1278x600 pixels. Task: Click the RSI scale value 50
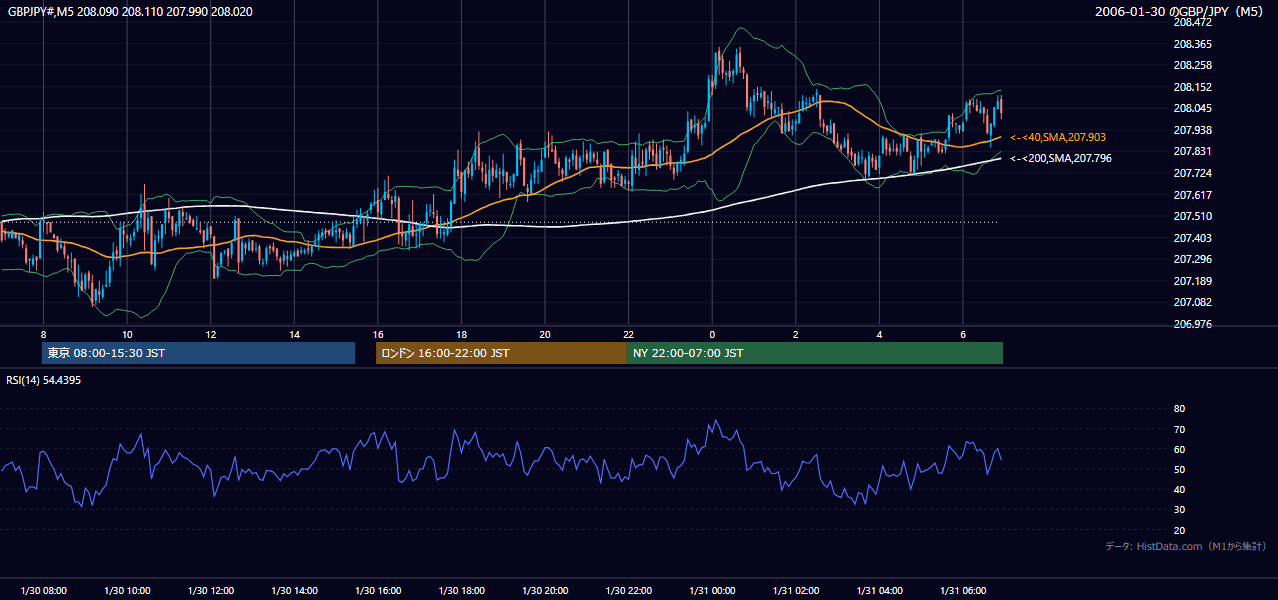[1179, 469]
